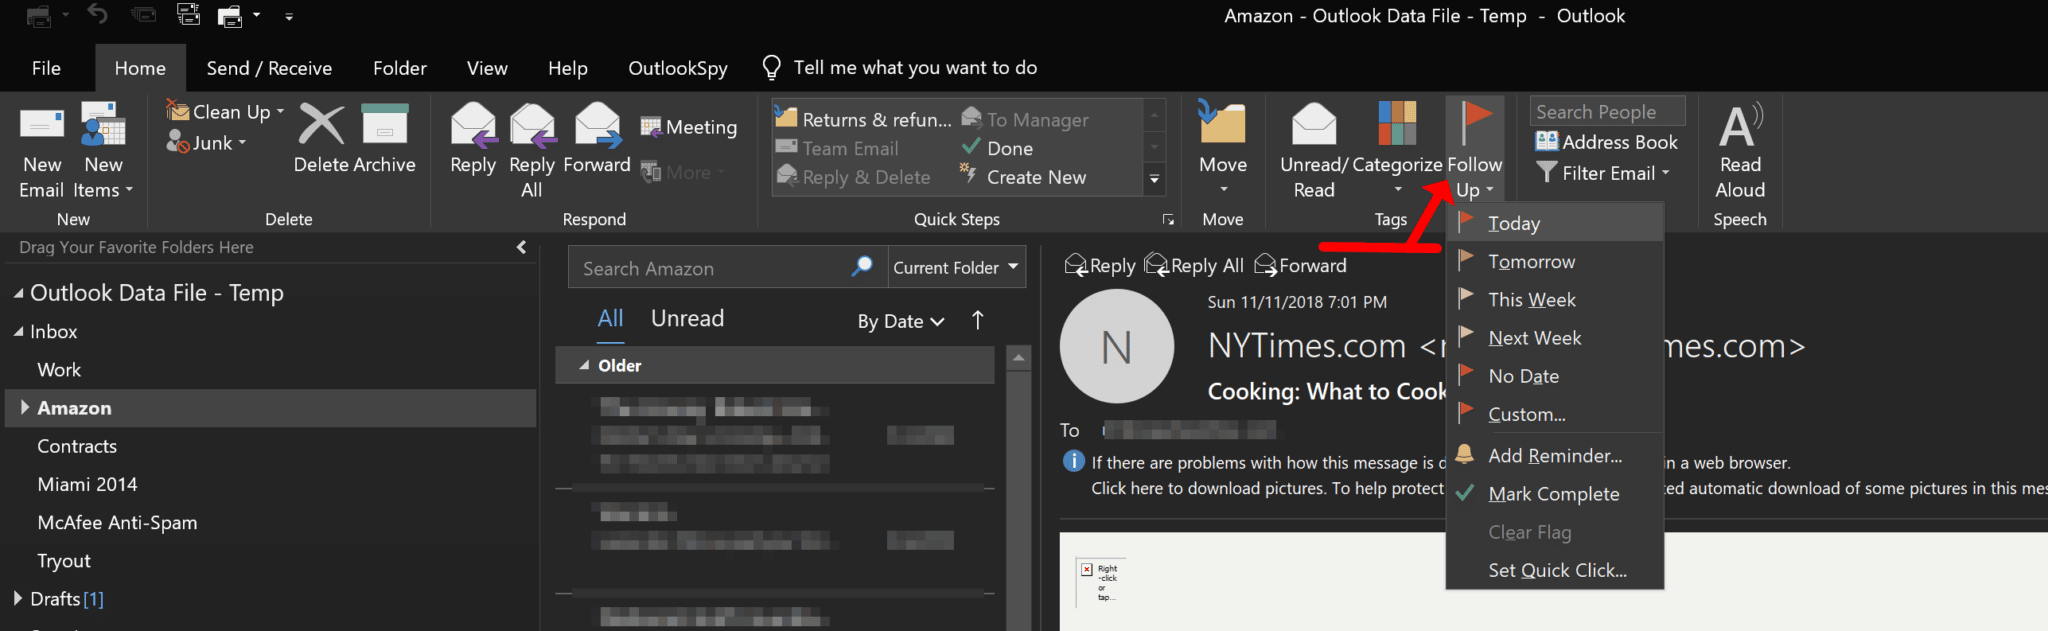Flag message for This Week
The image size is (2048, 631).
coord(1555,299)
